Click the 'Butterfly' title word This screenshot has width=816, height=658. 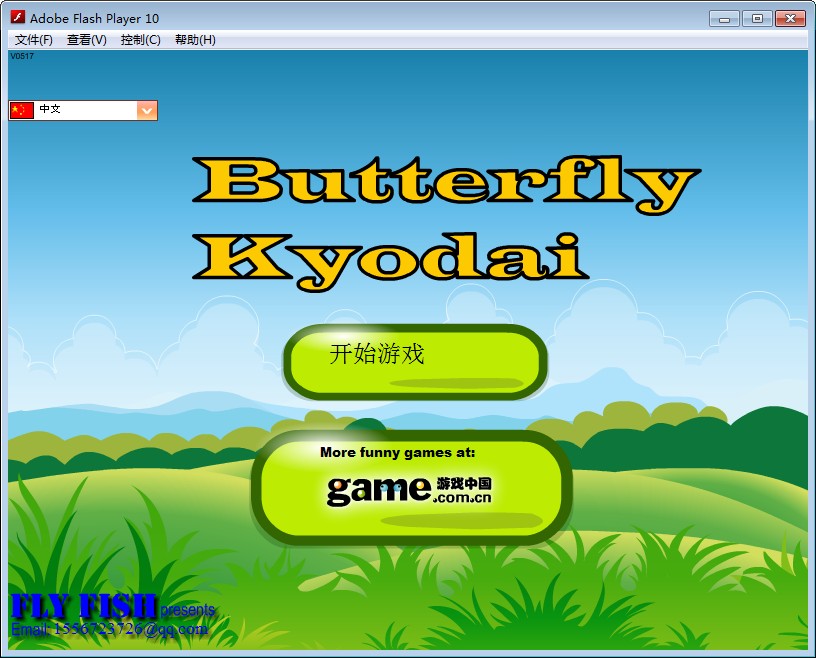pos(443,183)
